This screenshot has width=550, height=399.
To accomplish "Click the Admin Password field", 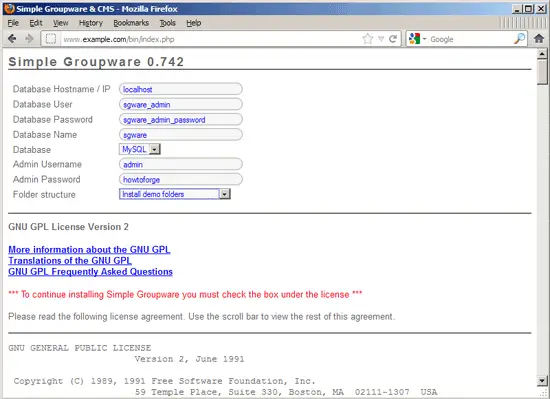I will tap(181, 179).
